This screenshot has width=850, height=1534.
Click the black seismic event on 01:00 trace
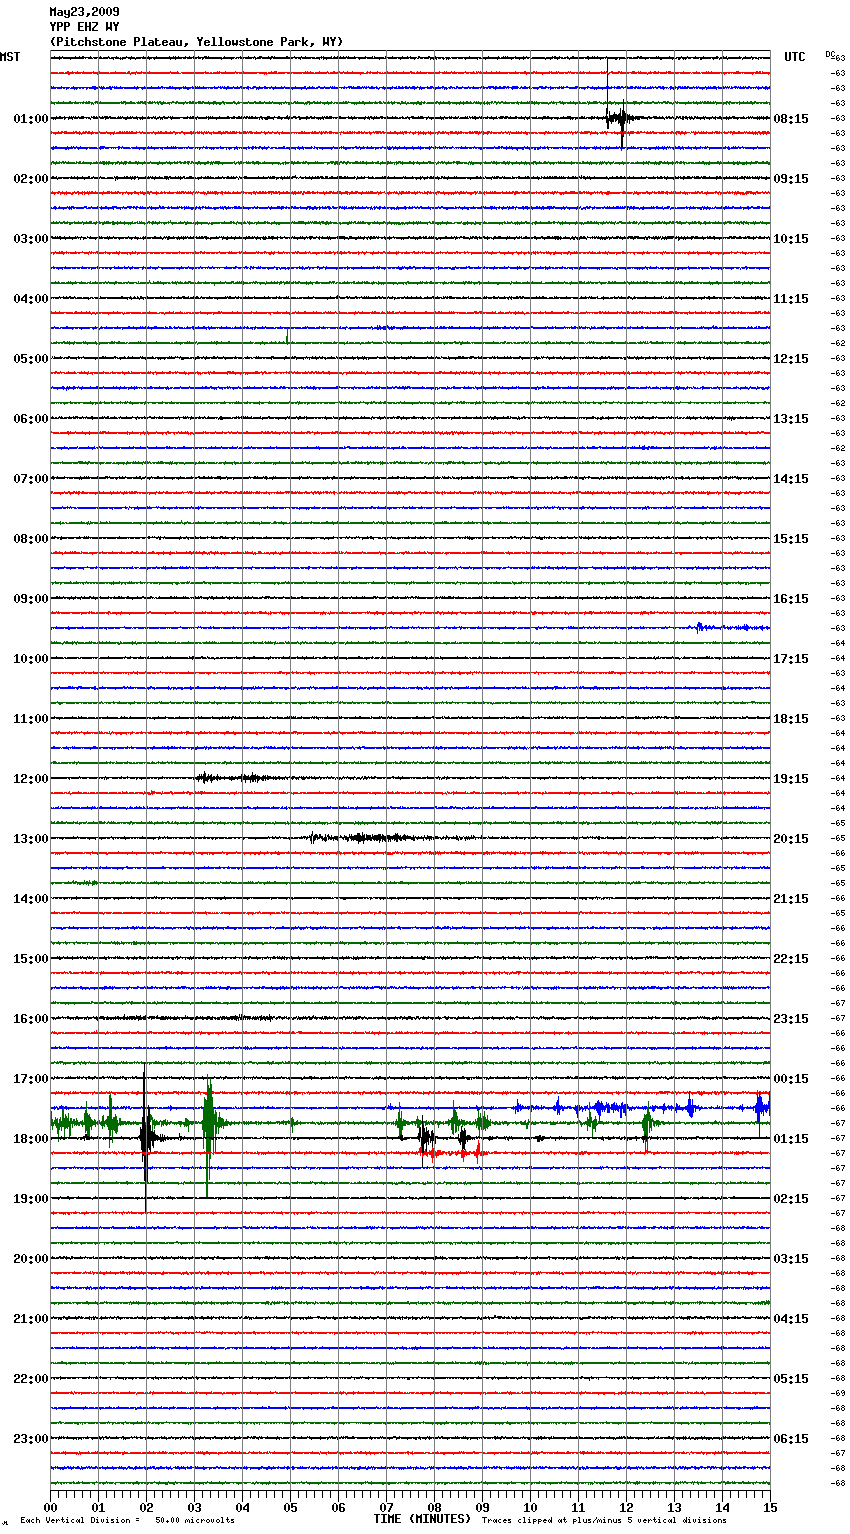click(x=619, y=118)
